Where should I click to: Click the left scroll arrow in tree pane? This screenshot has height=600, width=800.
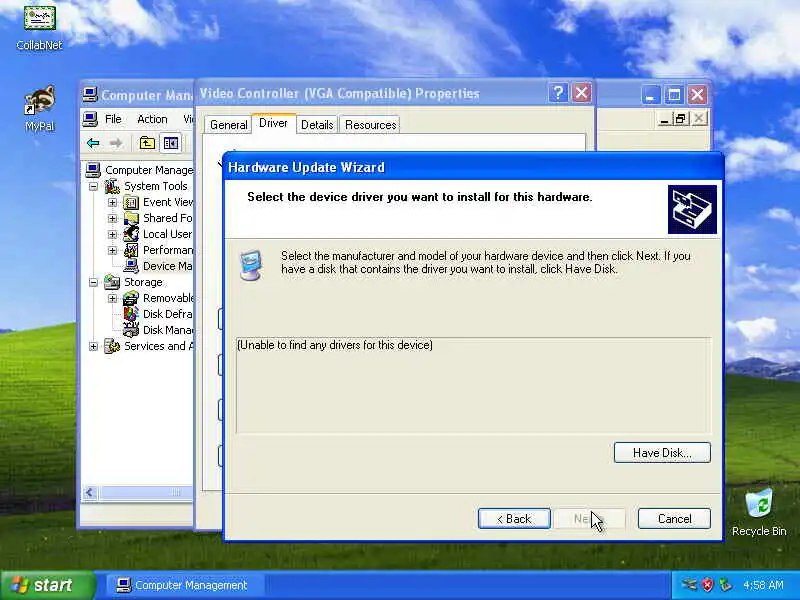coord(90,492)
